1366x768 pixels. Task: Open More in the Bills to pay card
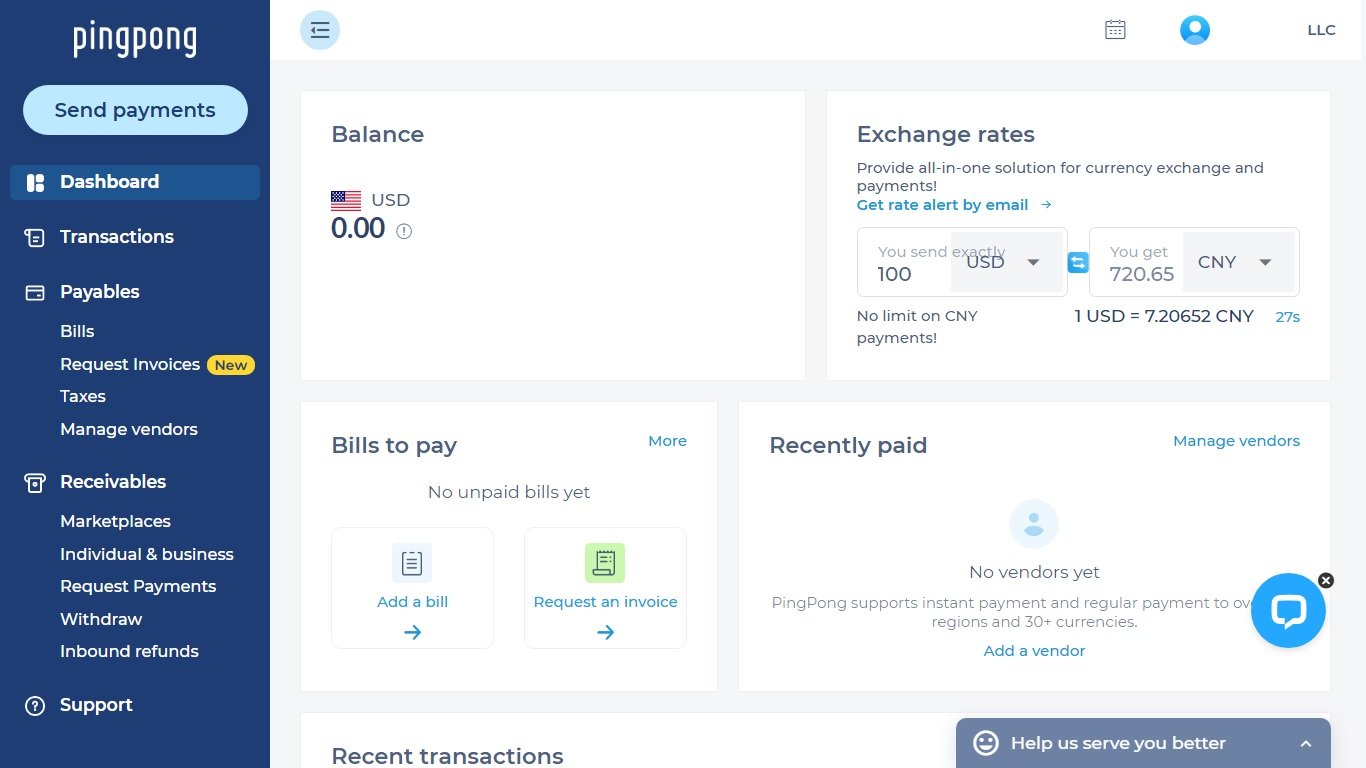[667, 441]
